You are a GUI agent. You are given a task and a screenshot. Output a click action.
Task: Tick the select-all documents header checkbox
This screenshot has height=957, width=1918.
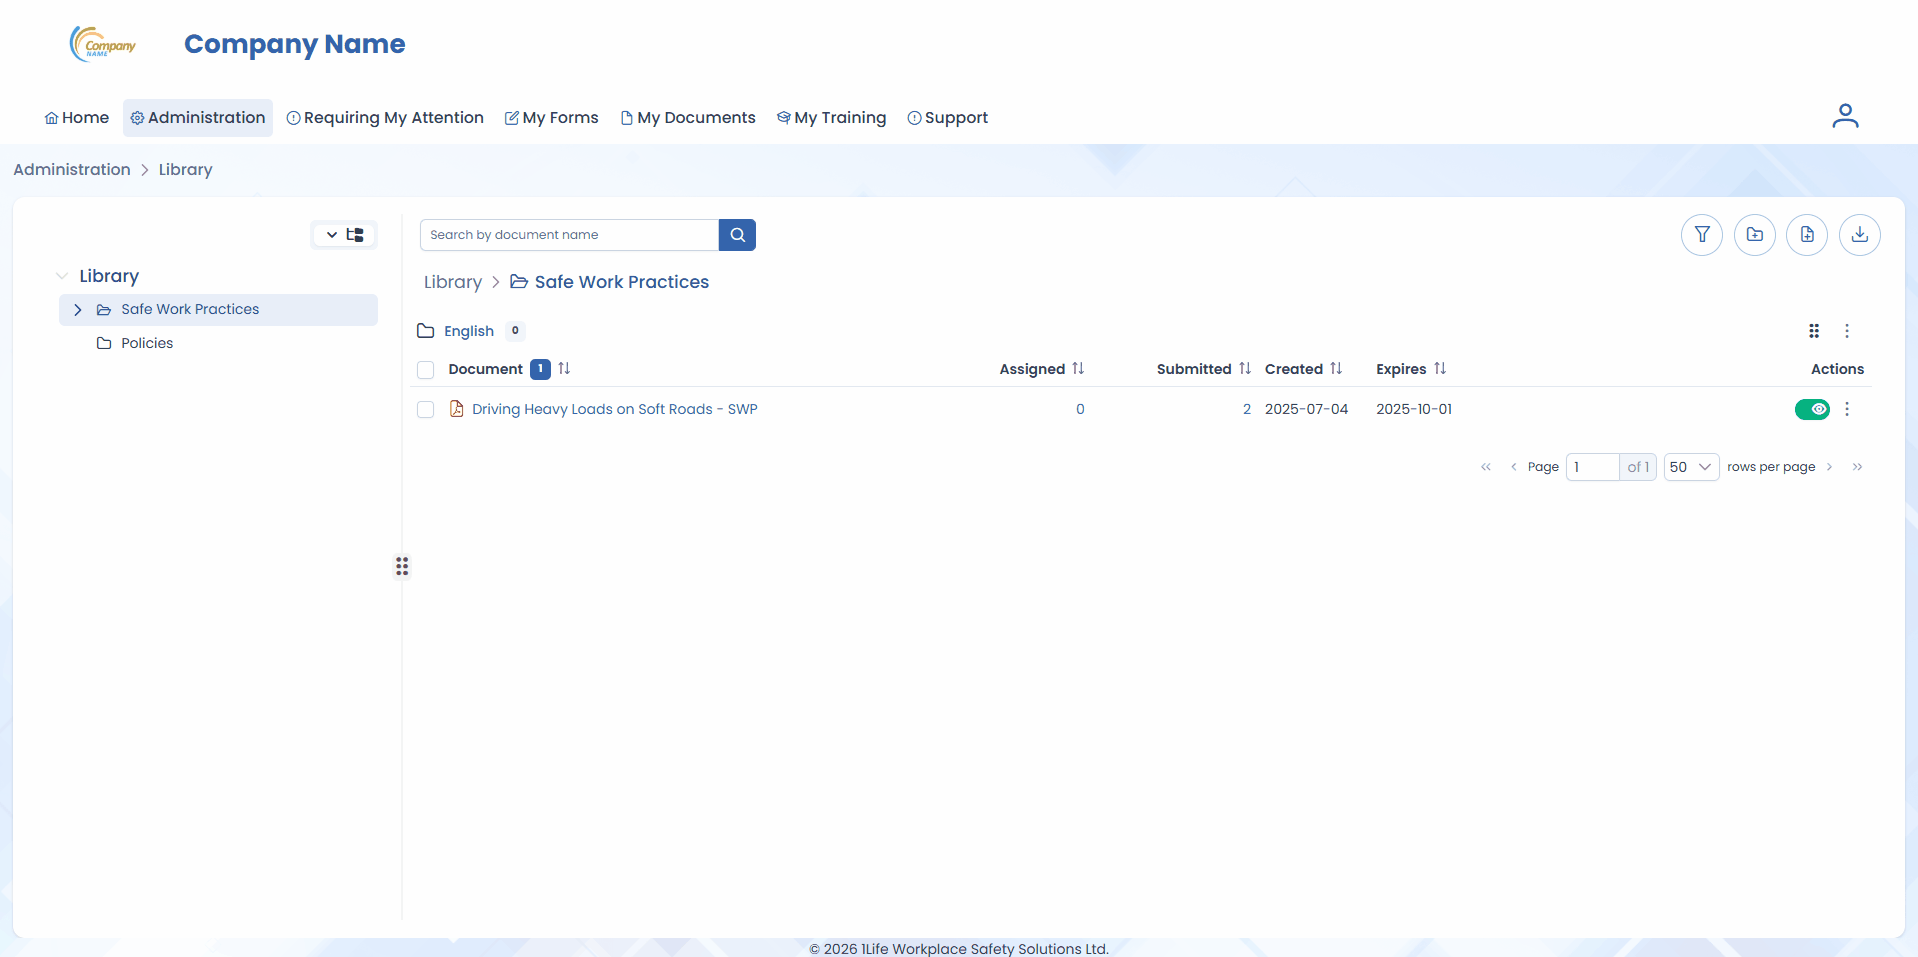coord(426,370)
